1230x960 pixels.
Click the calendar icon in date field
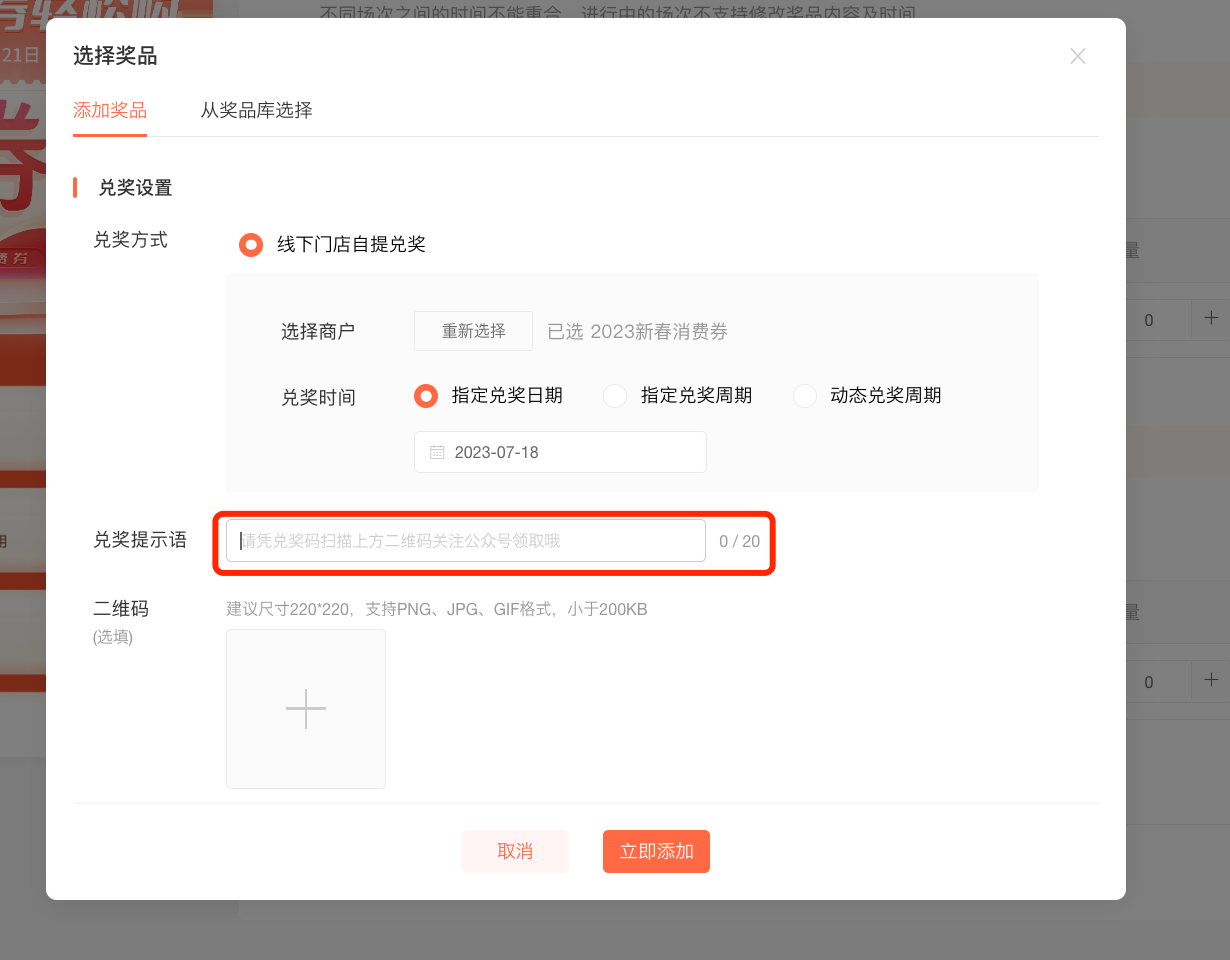click(437, 452)
